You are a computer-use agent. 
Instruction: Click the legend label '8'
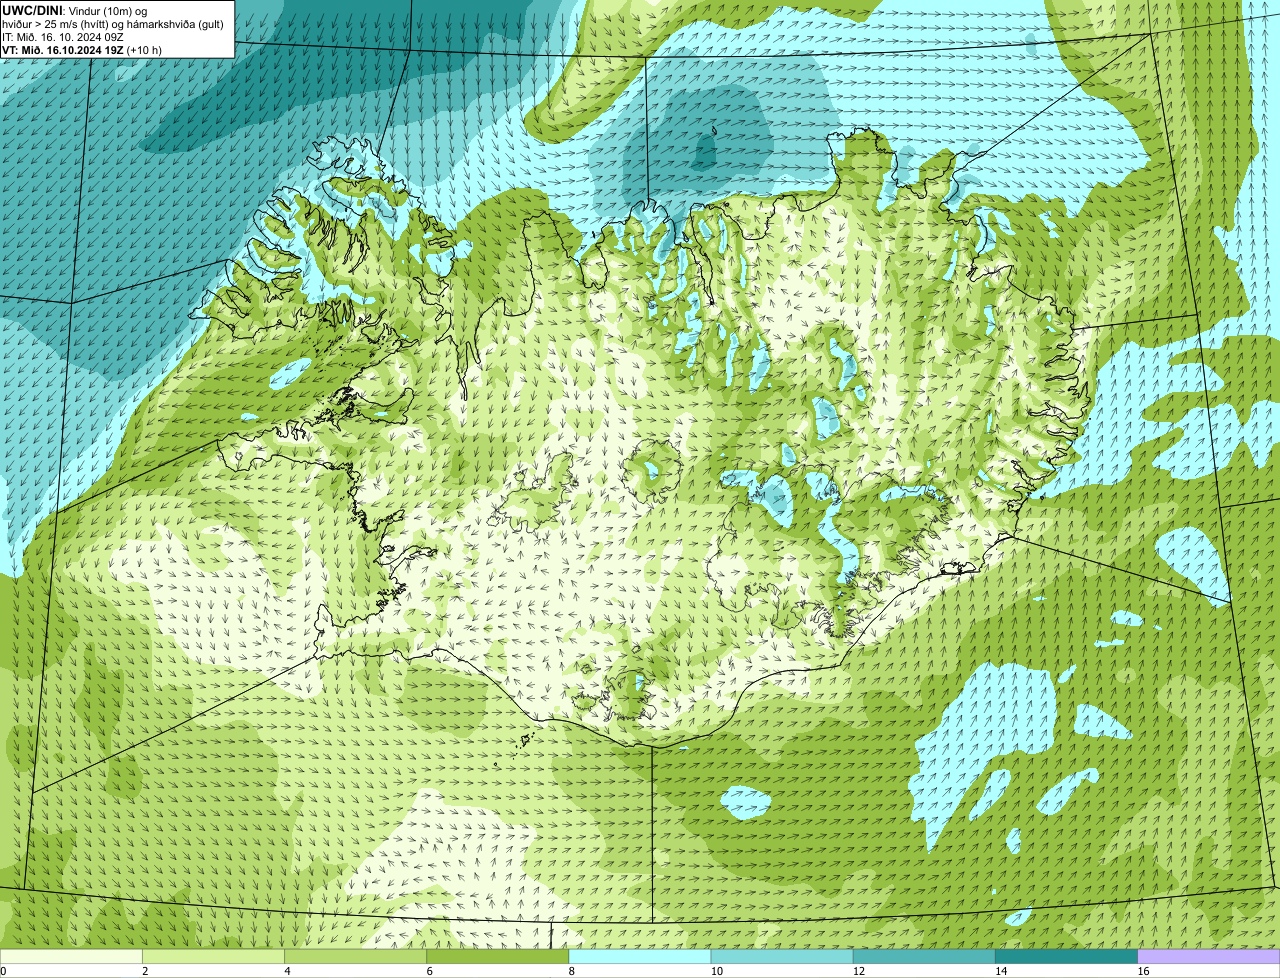(572, 971)
